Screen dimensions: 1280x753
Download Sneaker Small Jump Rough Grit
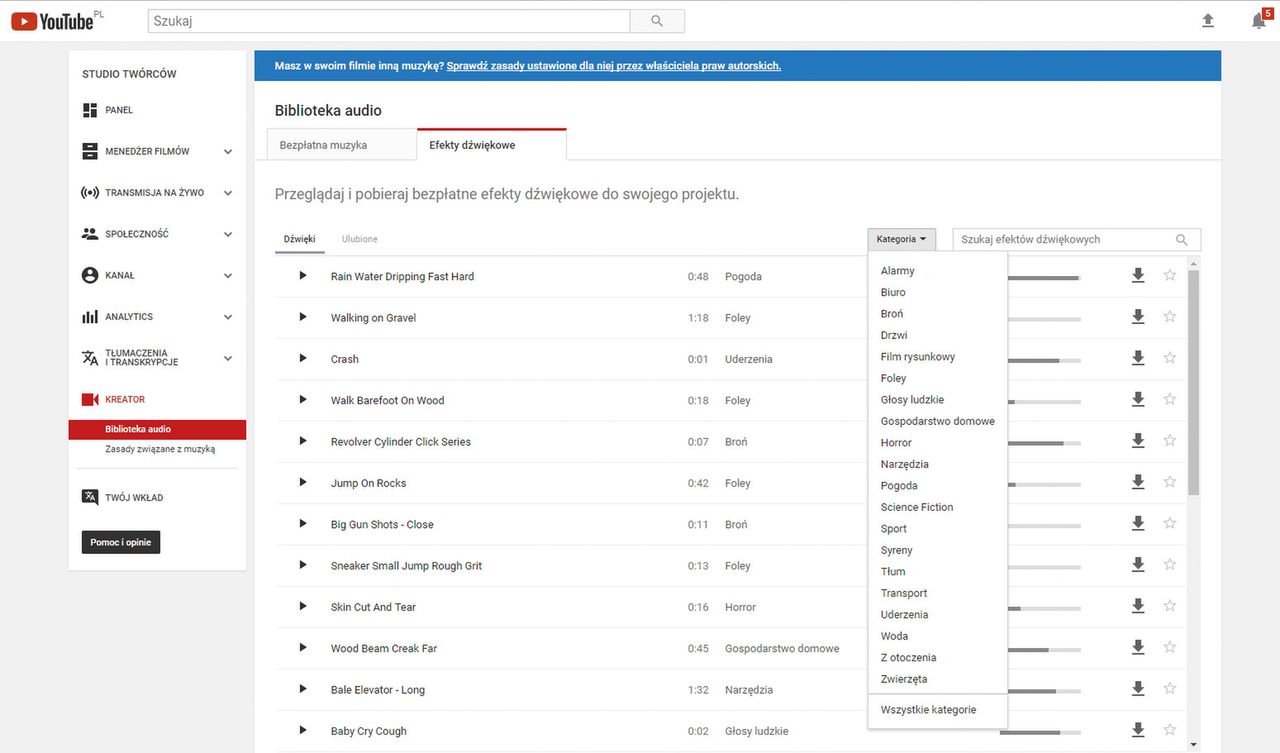coord(1138,565)
